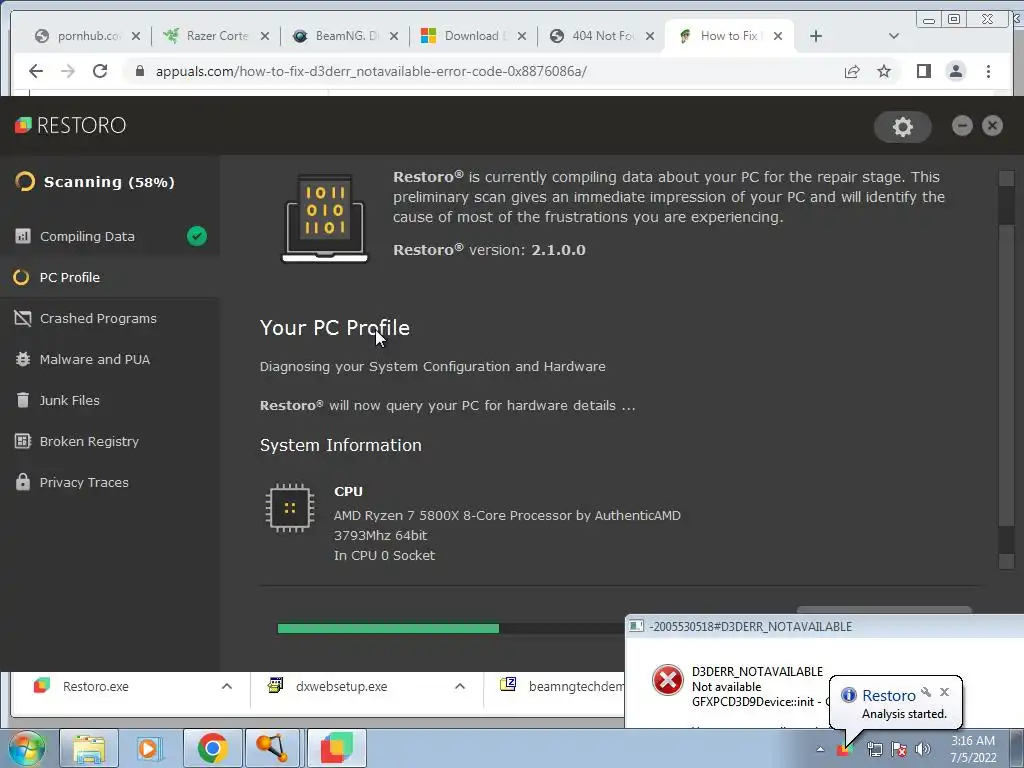
Task: Open Crashed Programs section
Action: pyautogui.click(x=110, y=319)
